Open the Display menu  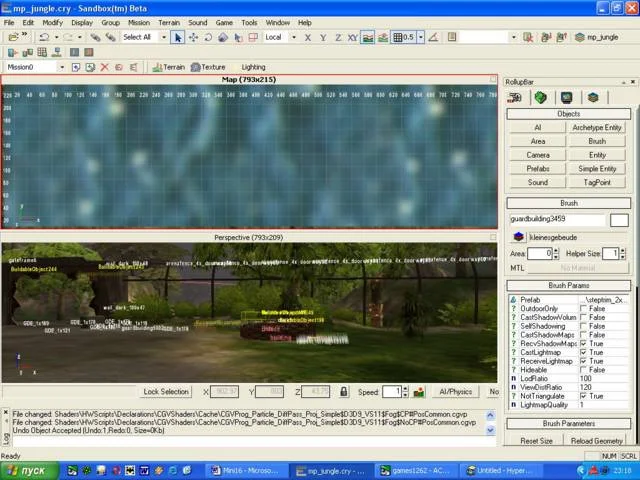click(x=82, y=23)
